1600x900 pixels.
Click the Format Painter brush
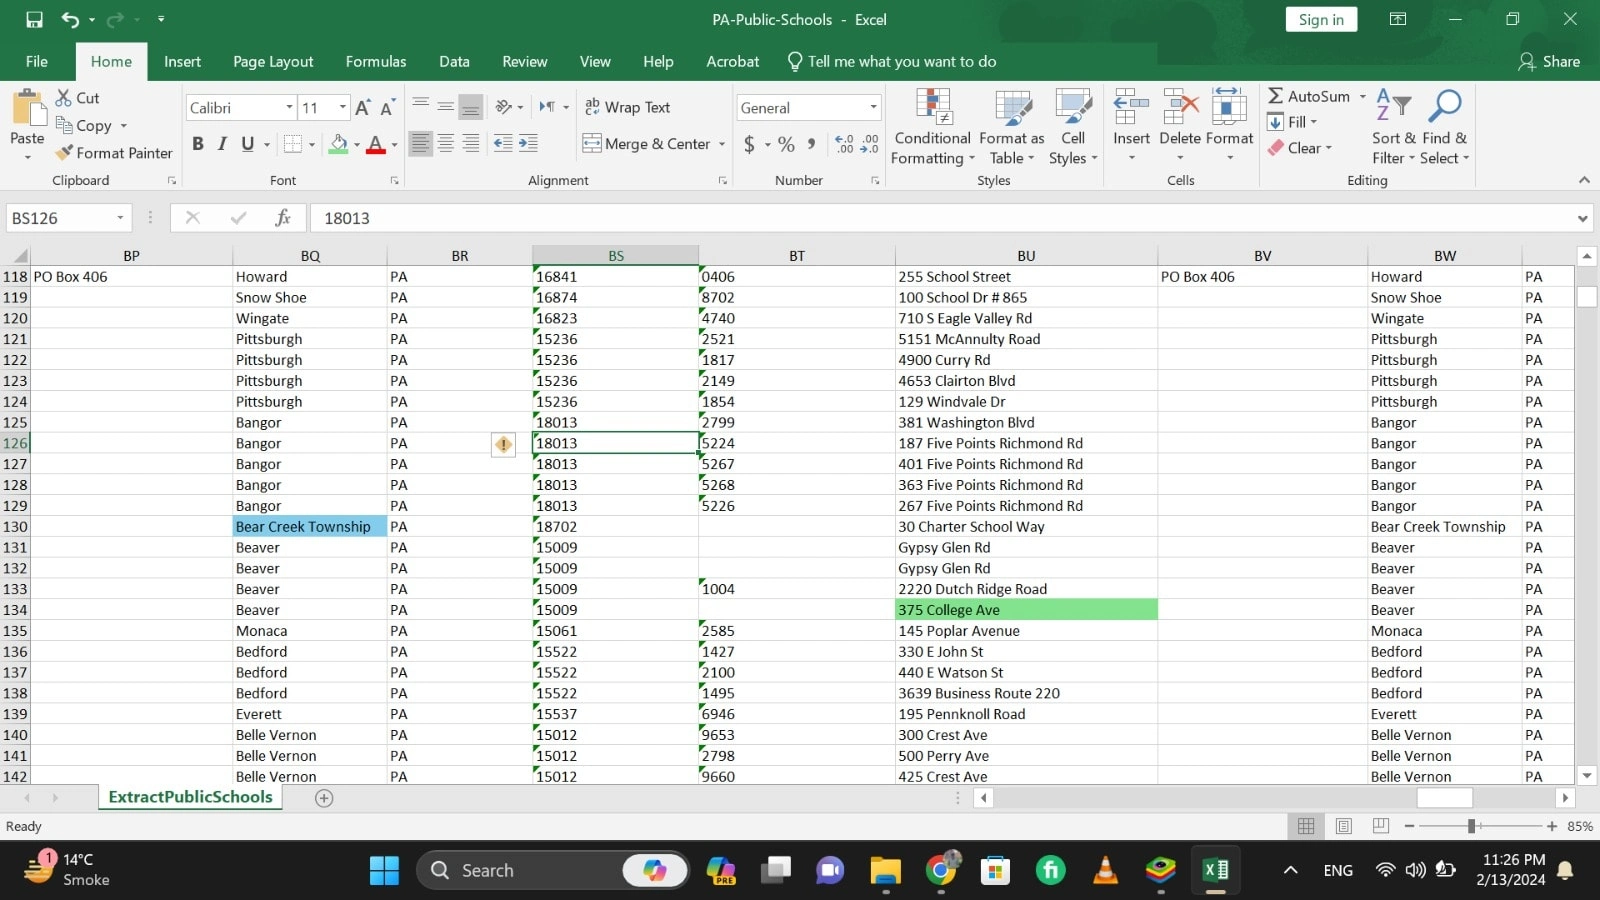tap(114, 153)
